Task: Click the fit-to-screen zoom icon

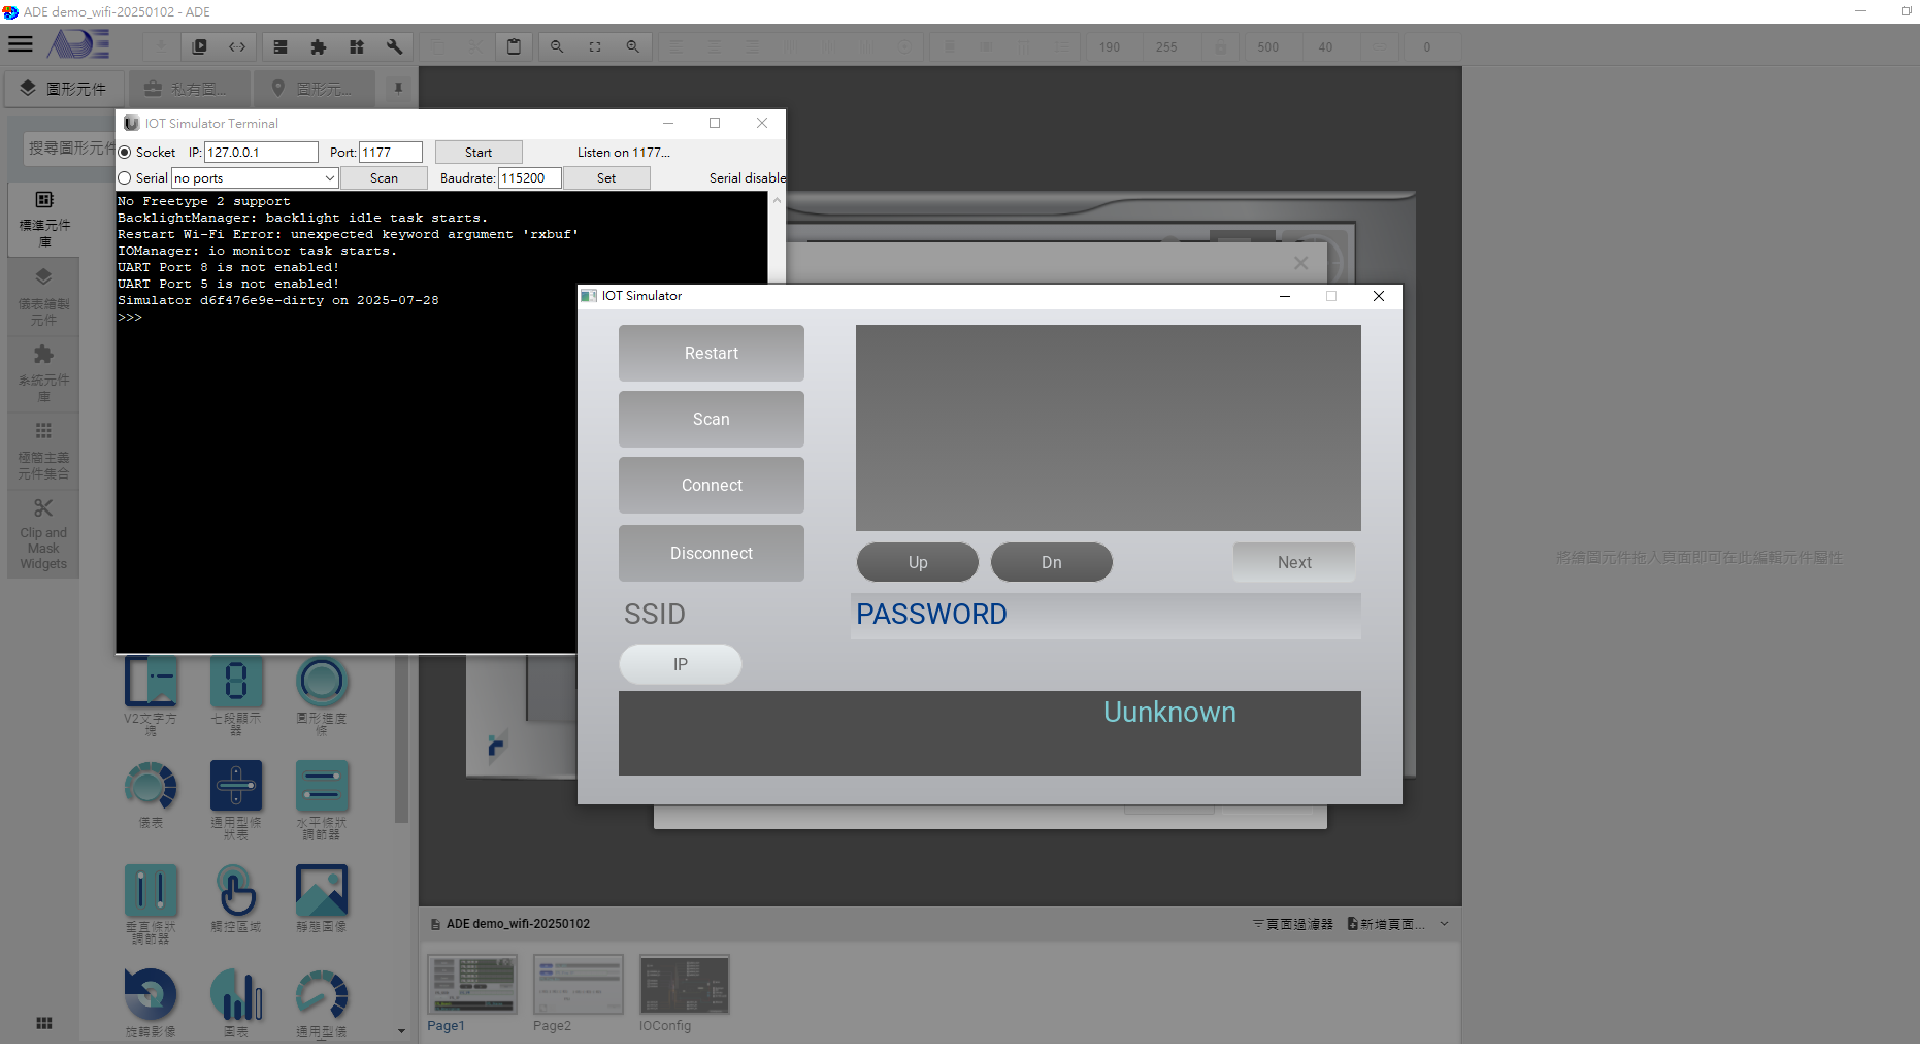Action: tap(595, 47)
